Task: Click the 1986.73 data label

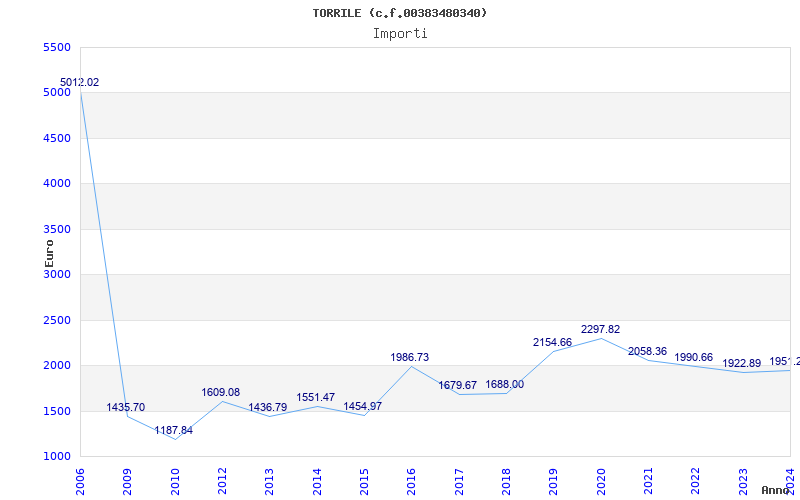Action: click(410, 357)
